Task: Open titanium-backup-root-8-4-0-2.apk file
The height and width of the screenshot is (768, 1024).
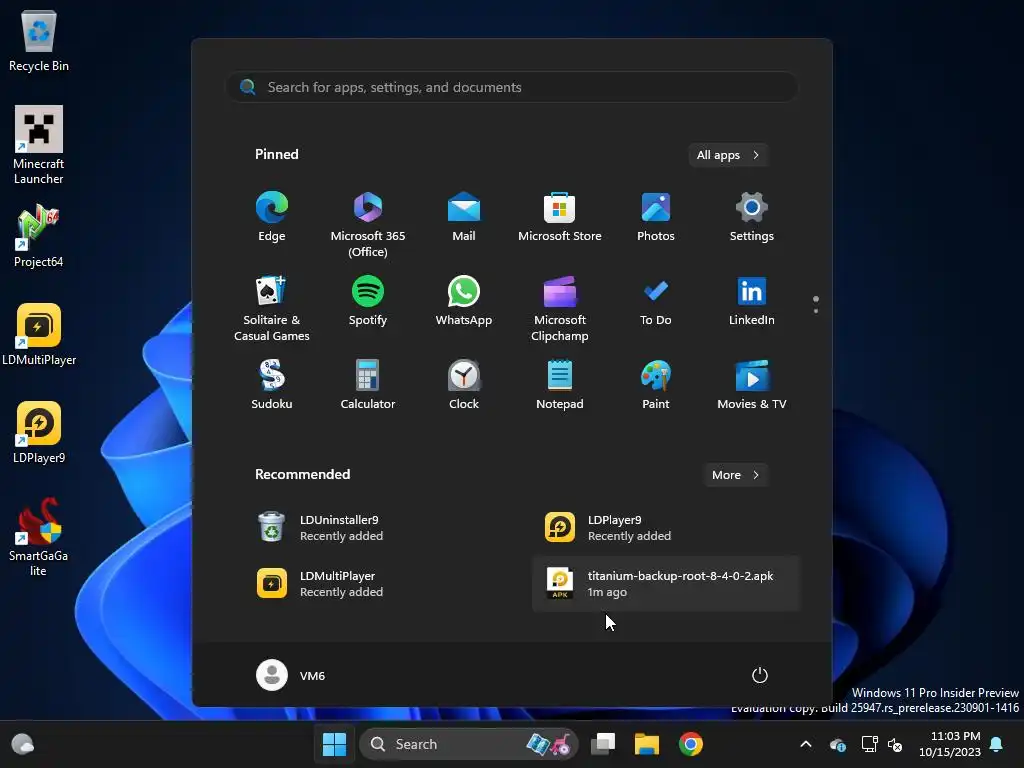Action: point(666,584)
